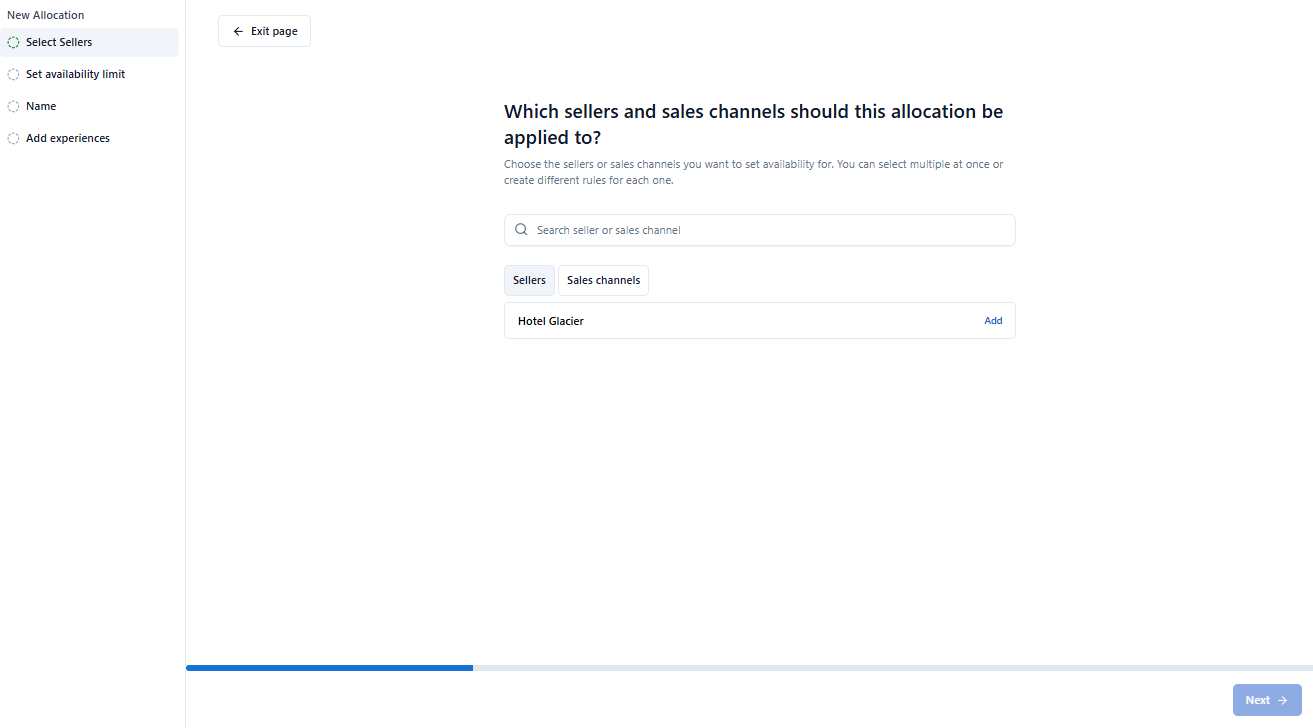The height and width of the screenshot is (728, 1313).
Task: Click the back arrow icon in Exit page
Action: 238,32
